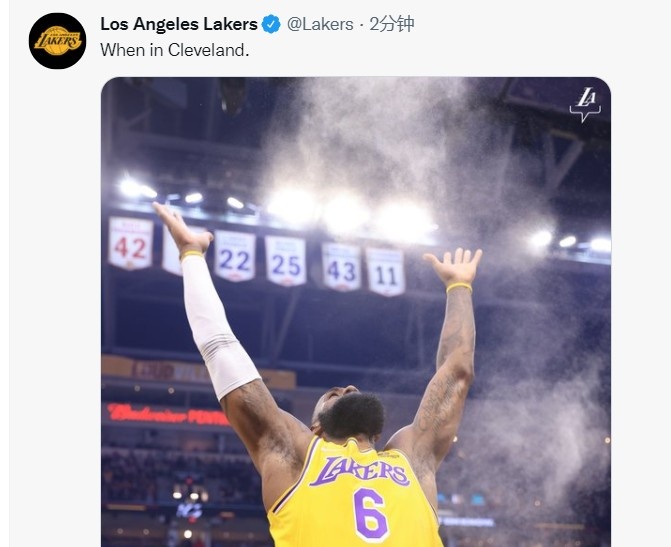Click the tweet text 'When in Cleveland.'
Viewport: 671px width, 547px height.
(175, 50)
